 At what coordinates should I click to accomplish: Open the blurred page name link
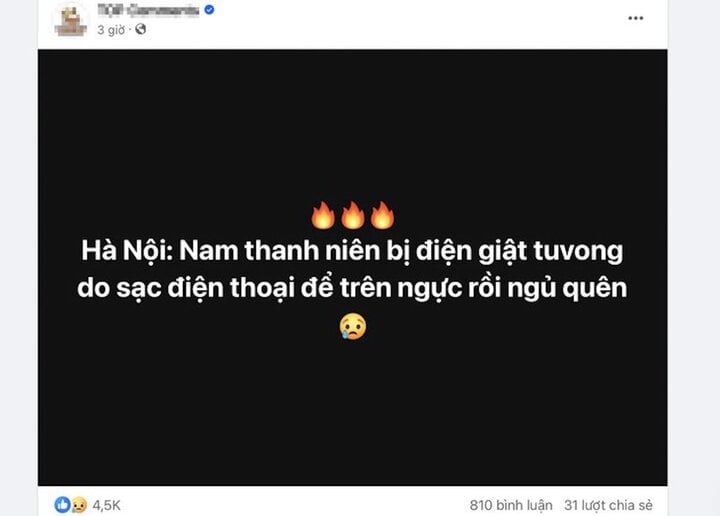148,10
